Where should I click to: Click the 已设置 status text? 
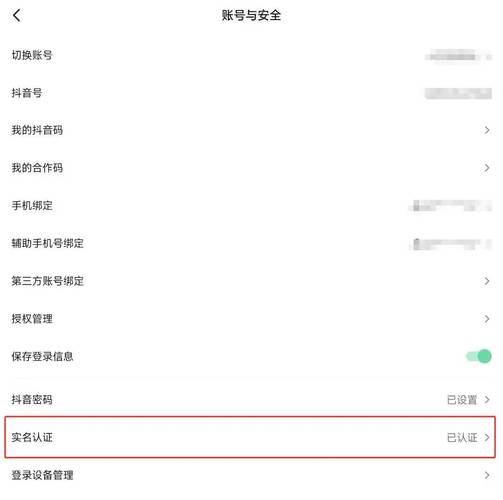462,400
